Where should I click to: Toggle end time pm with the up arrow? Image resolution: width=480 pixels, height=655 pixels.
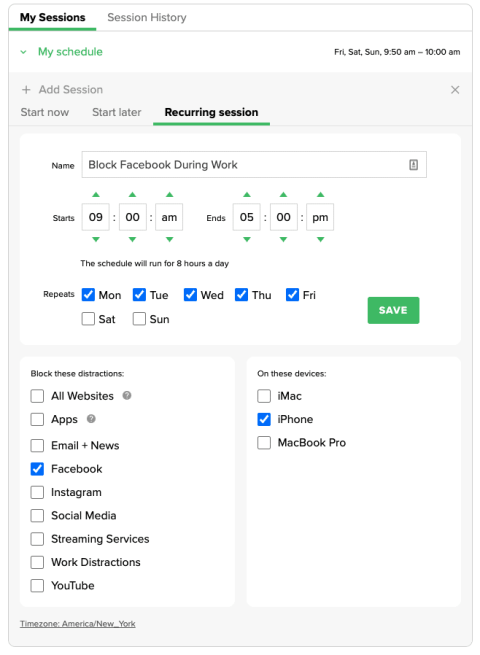tap(320, 194)
